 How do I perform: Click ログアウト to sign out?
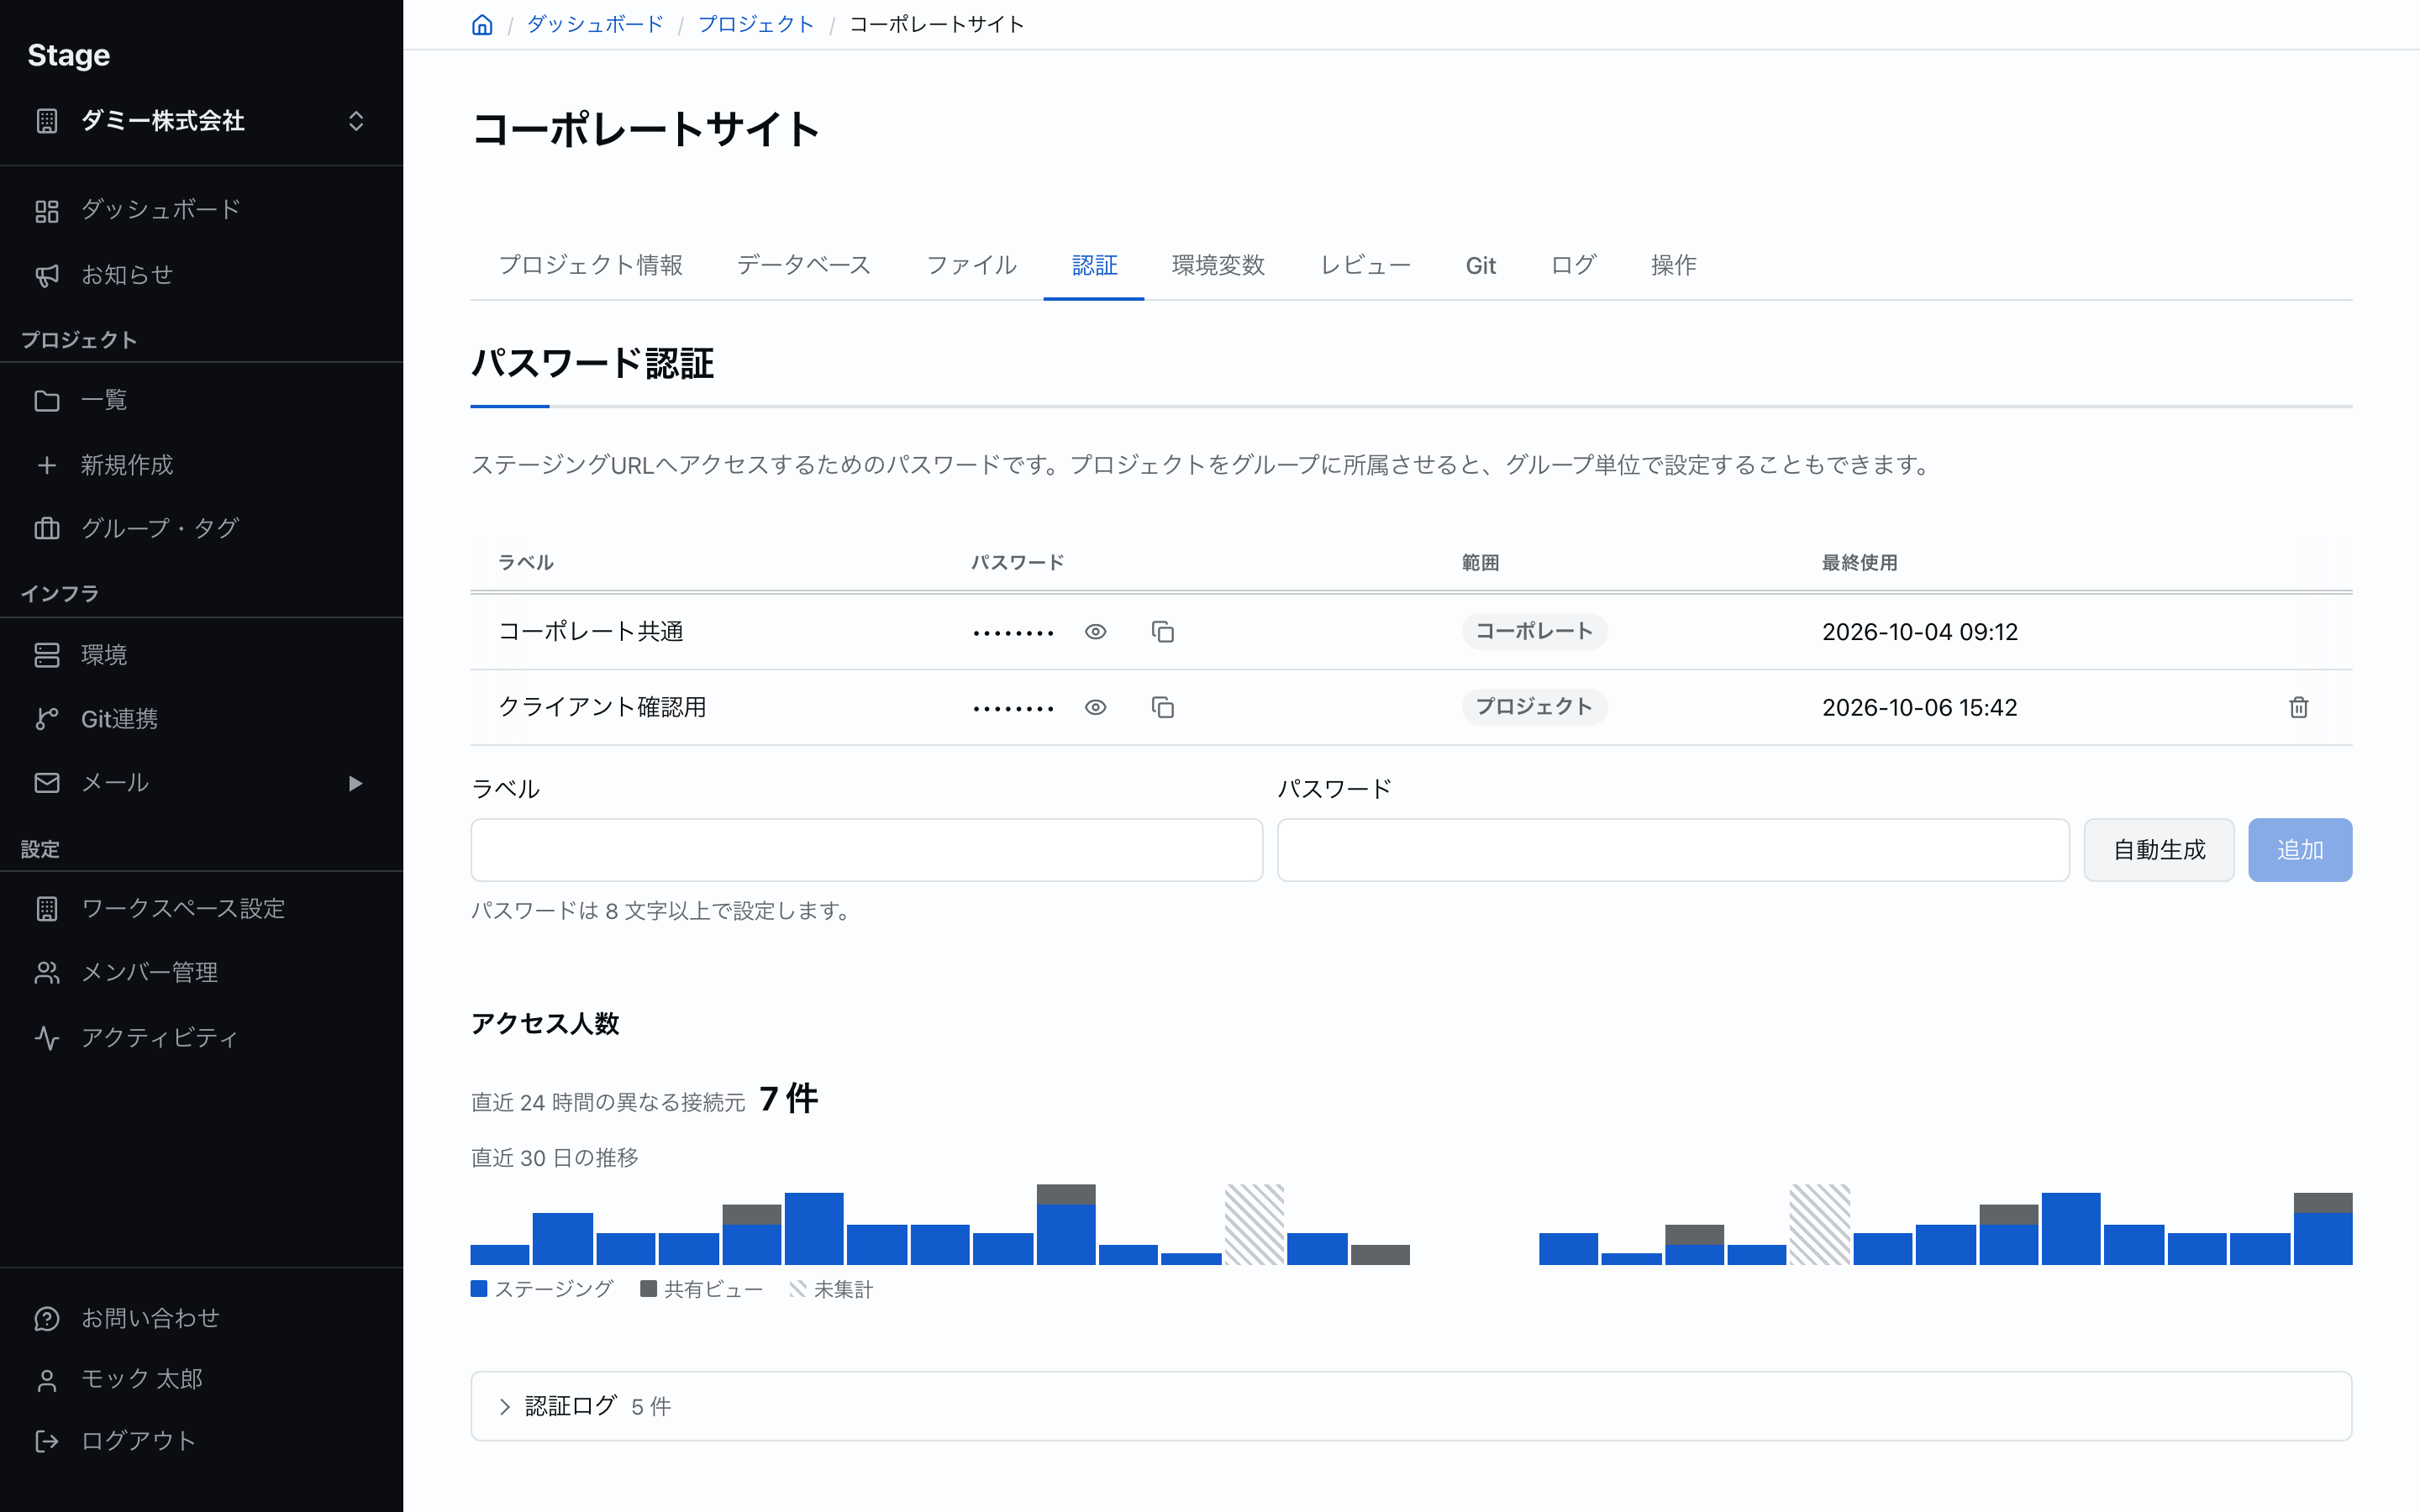pyautogui.click(x=201, y=1441)
